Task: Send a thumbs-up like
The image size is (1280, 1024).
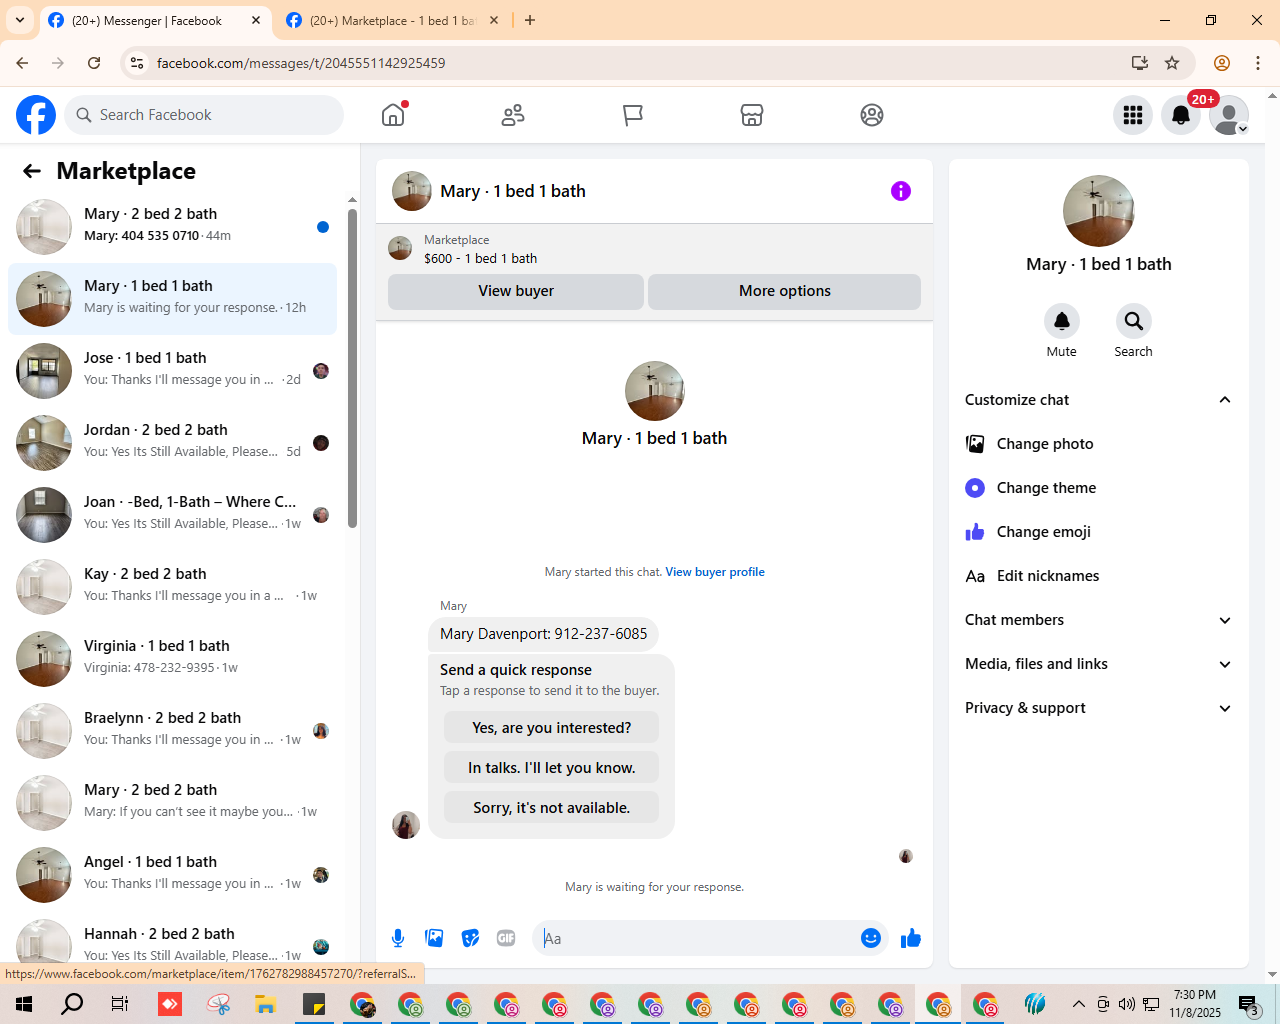Action: click(911, 938)
